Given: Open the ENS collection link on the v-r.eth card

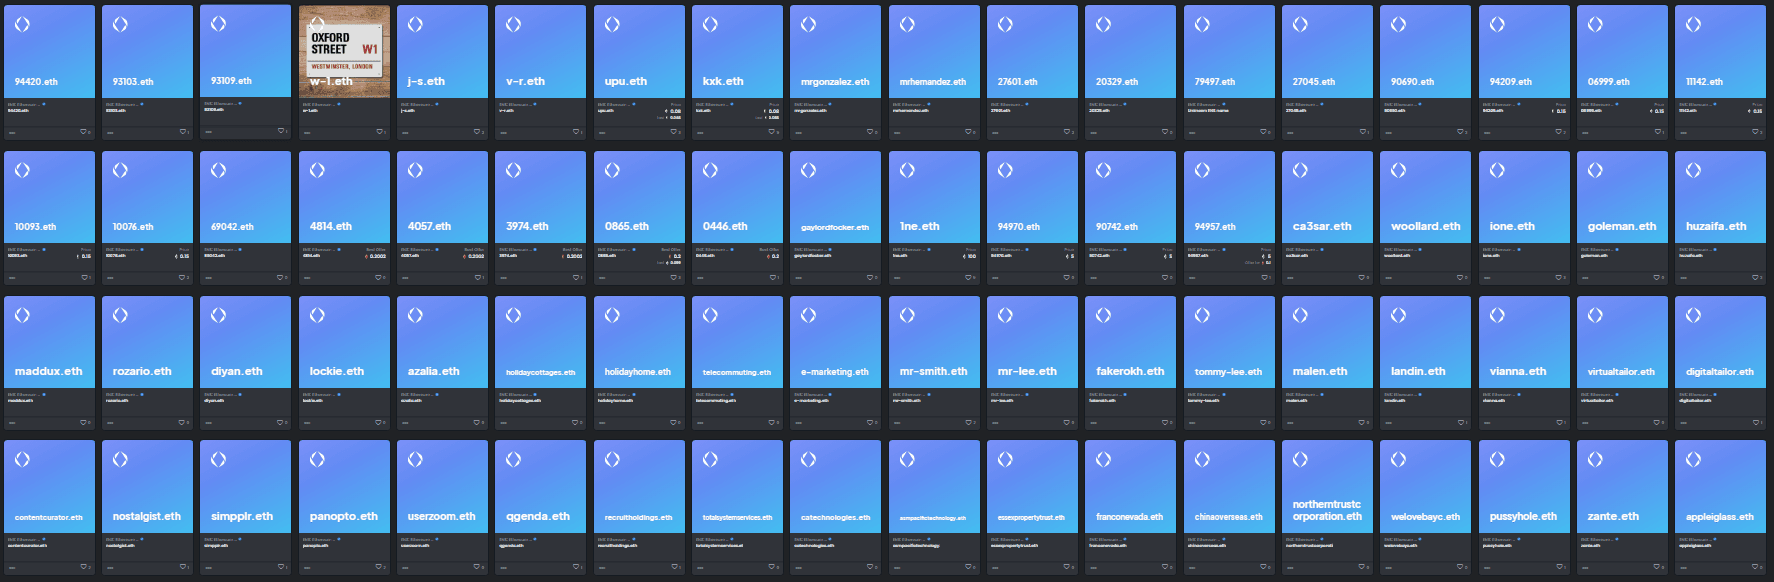Looking at the screenshot, I should (x=514, y=104).
